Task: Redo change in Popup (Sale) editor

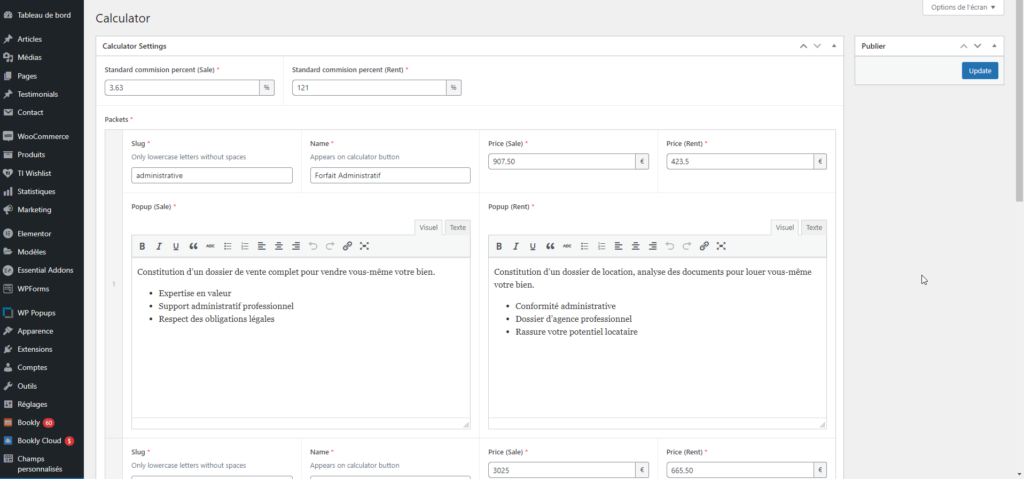Action: pyautogui.click(x=330, y=246)
